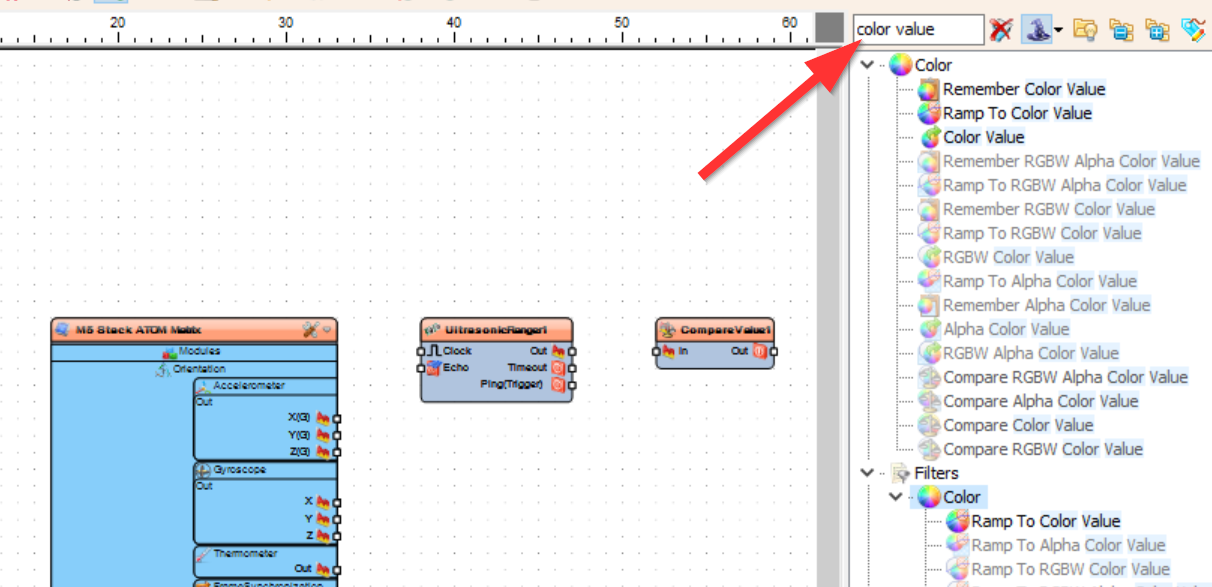
Task: Select the RGBW Color Value item
Action: pyautogui.click(x=1008, y=257)
